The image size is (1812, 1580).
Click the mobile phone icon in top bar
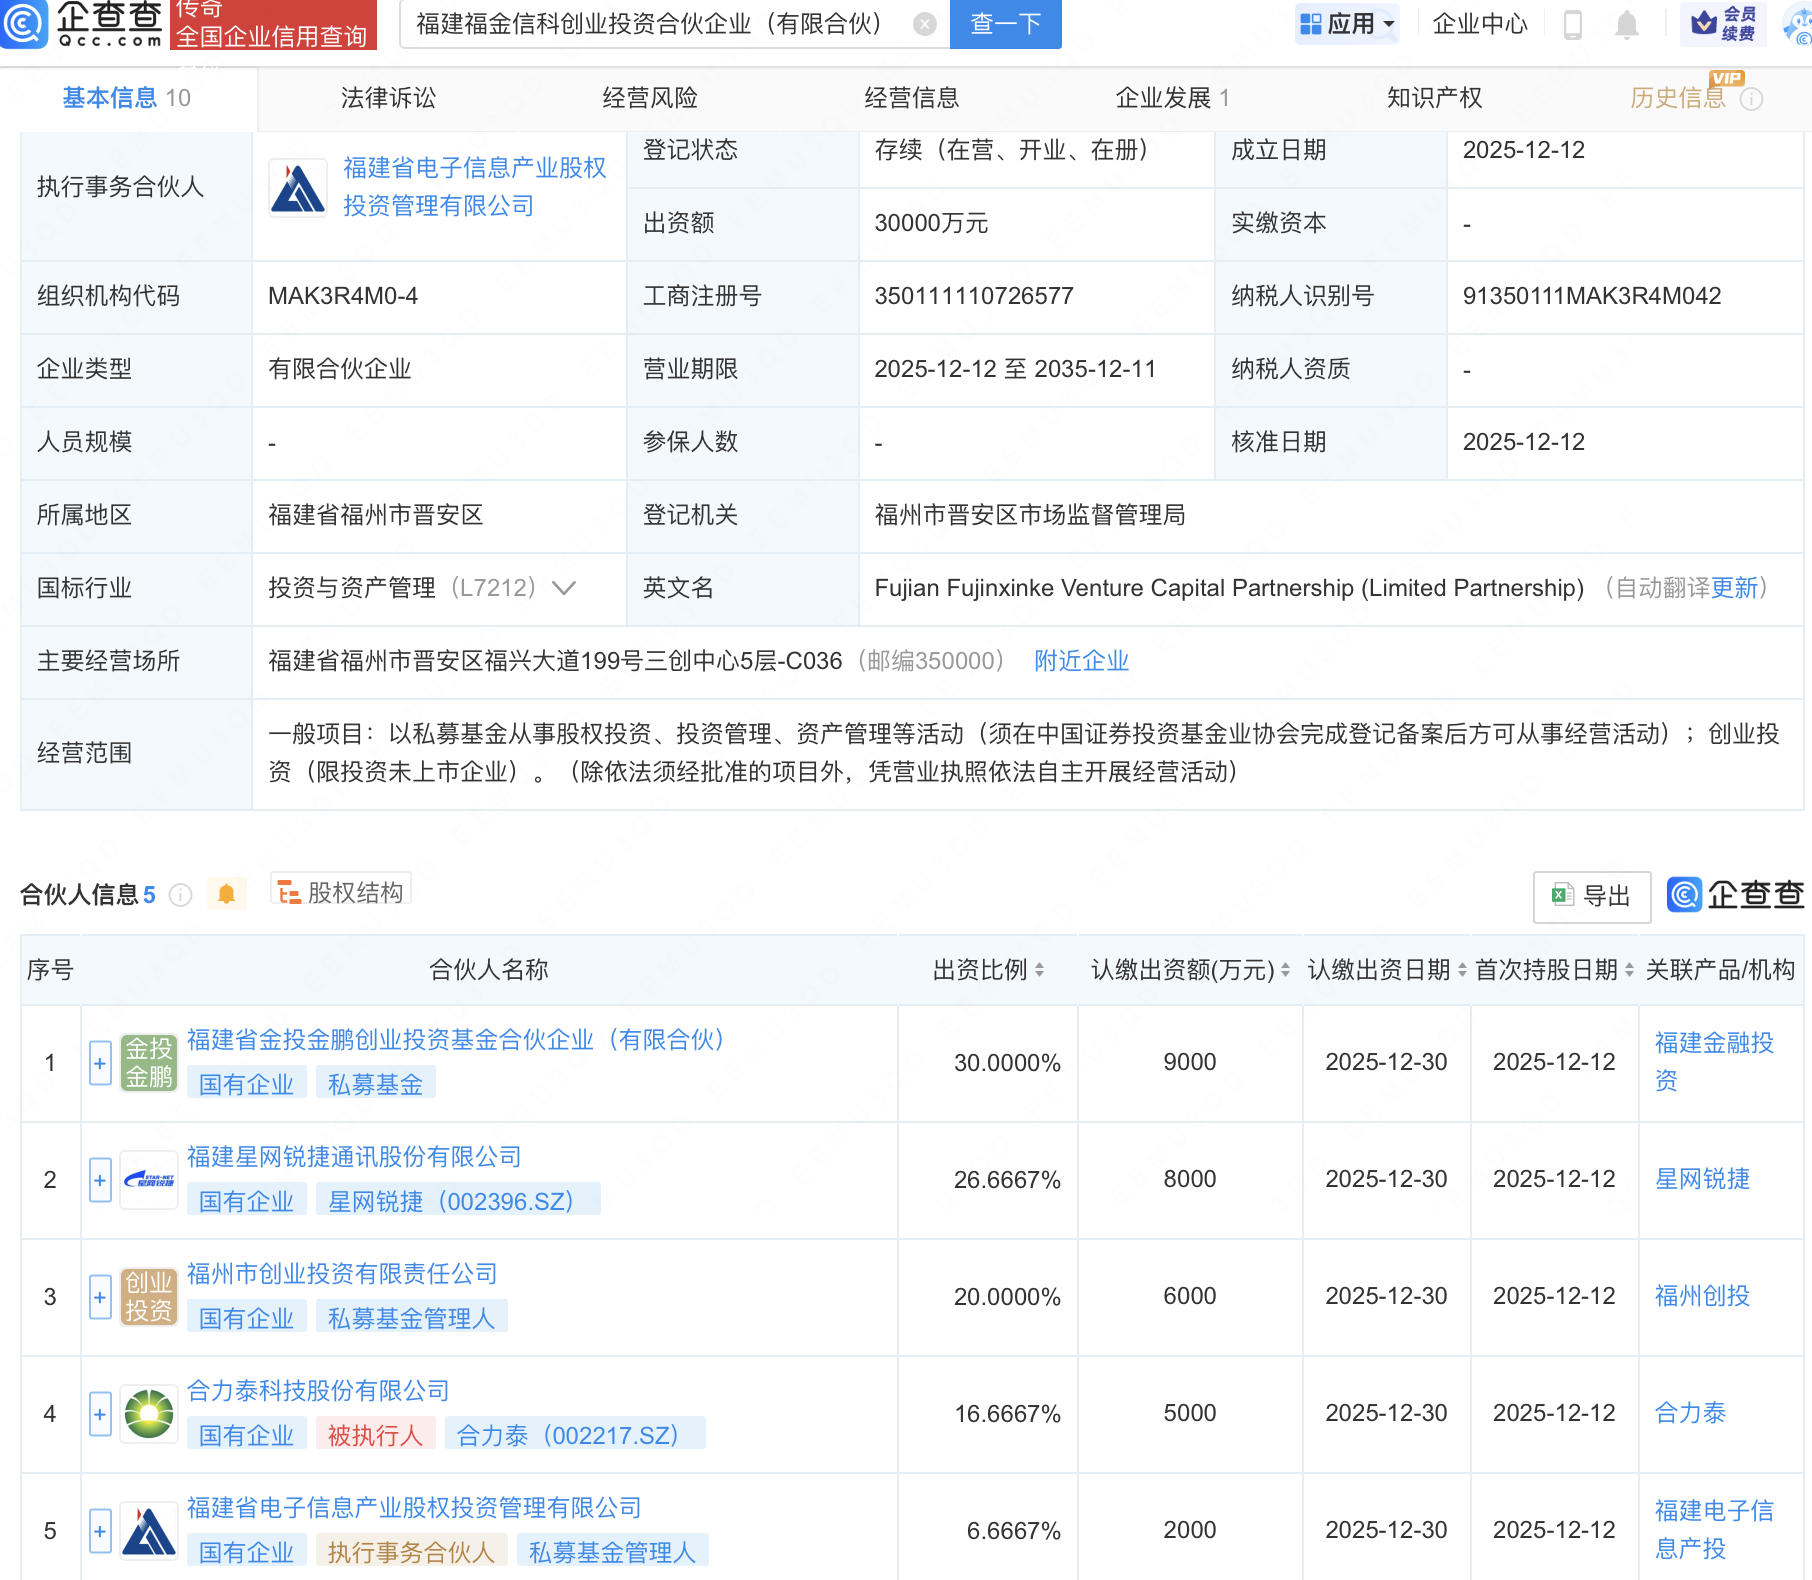click(x=1572, y=24)
